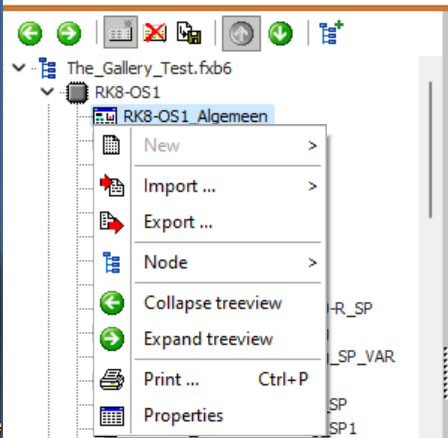Choose Export ... from context menu
This screenshot has width=448, height=438.
(210, 222)
